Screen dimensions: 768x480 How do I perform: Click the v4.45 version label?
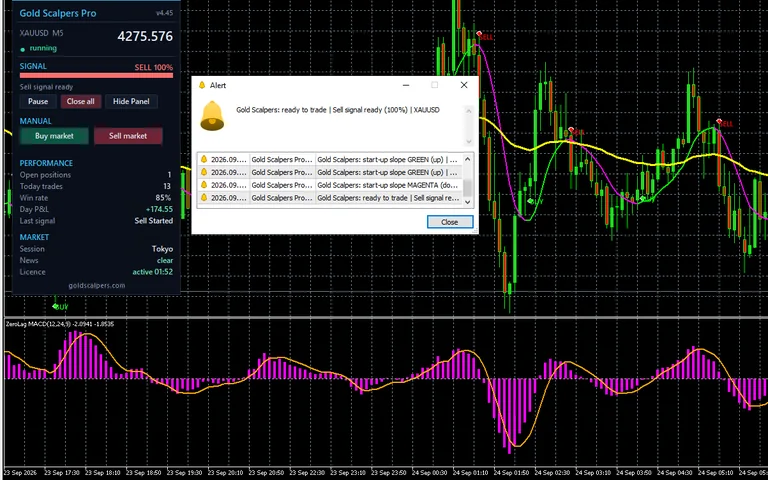pyautogui.click(x=164, y=13)
